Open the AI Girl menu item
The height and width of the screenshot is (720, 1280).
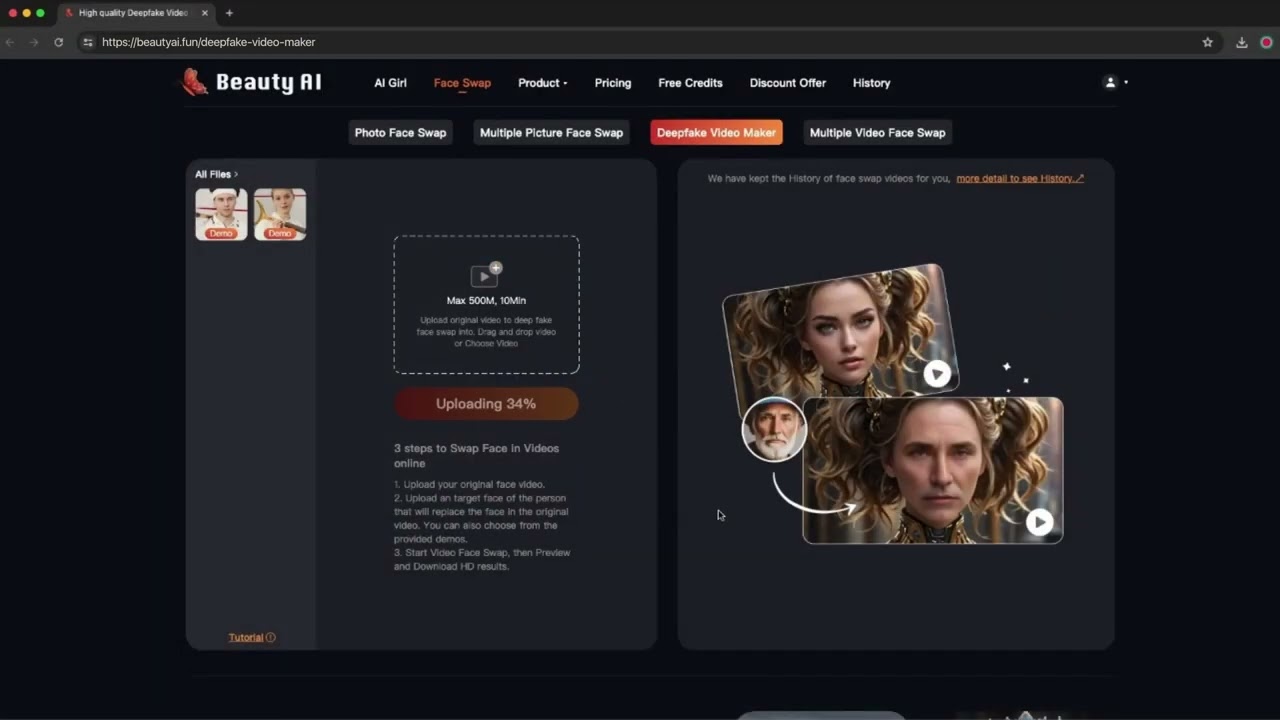tap(390, 83)
